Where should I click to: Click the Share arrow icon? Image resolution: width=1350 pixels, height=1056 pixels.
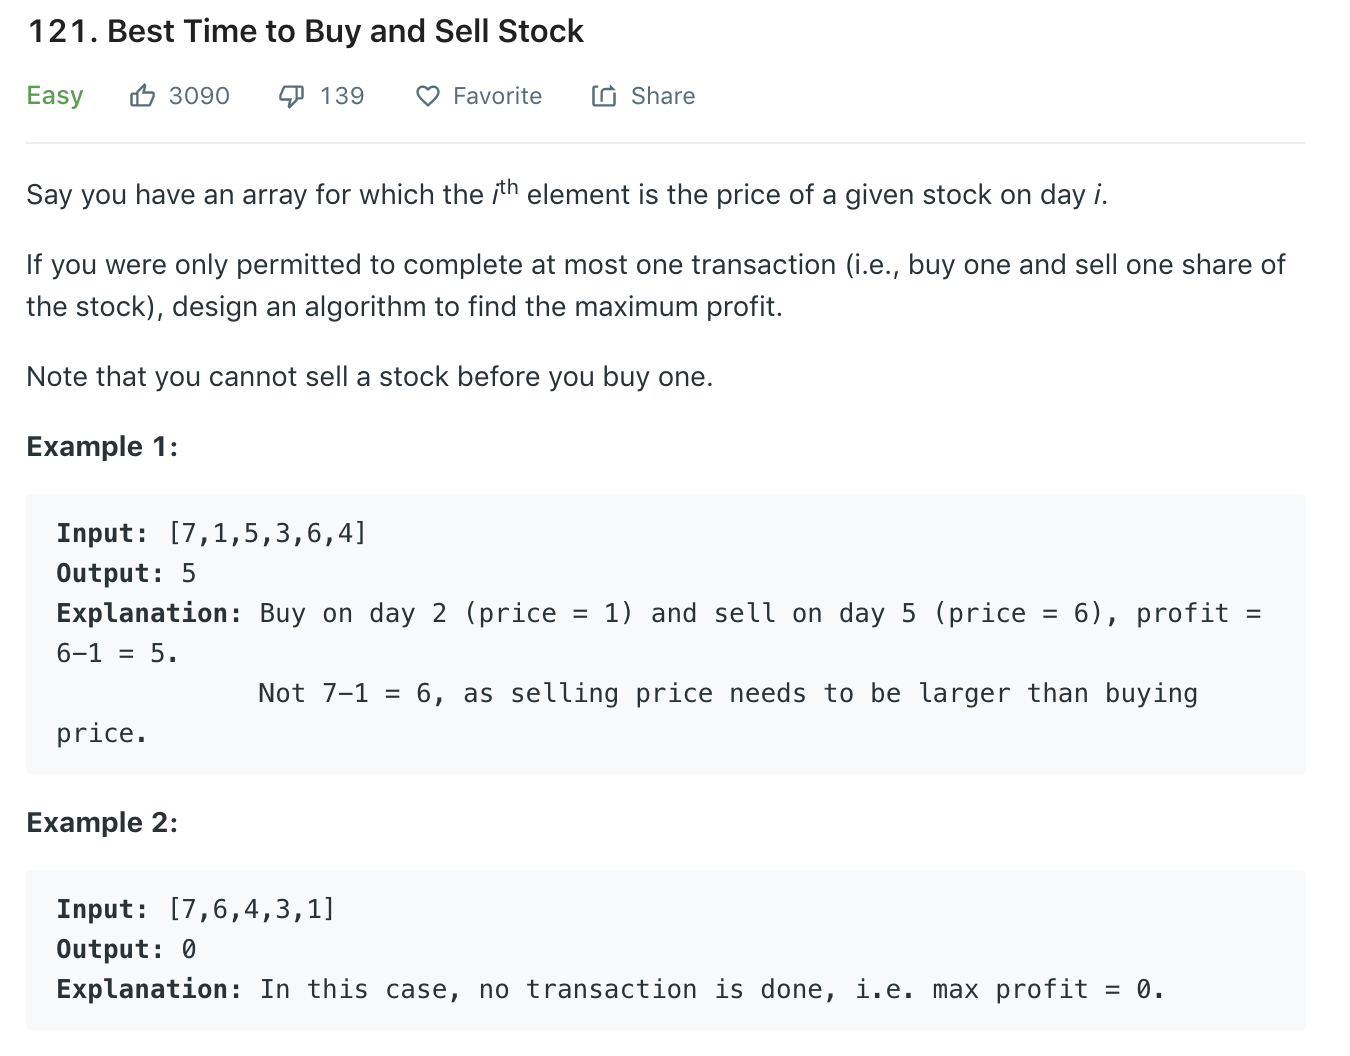(604, 96)
